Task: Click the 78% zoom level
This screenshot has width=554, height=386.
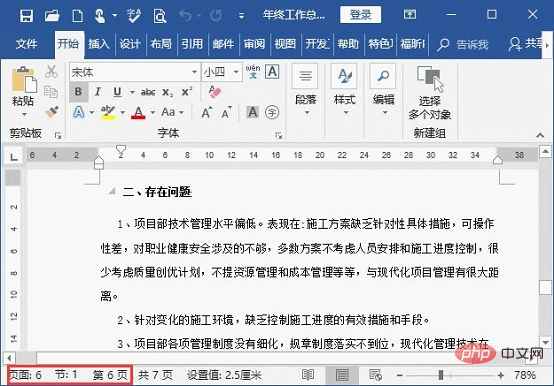Action: (525, 375)
